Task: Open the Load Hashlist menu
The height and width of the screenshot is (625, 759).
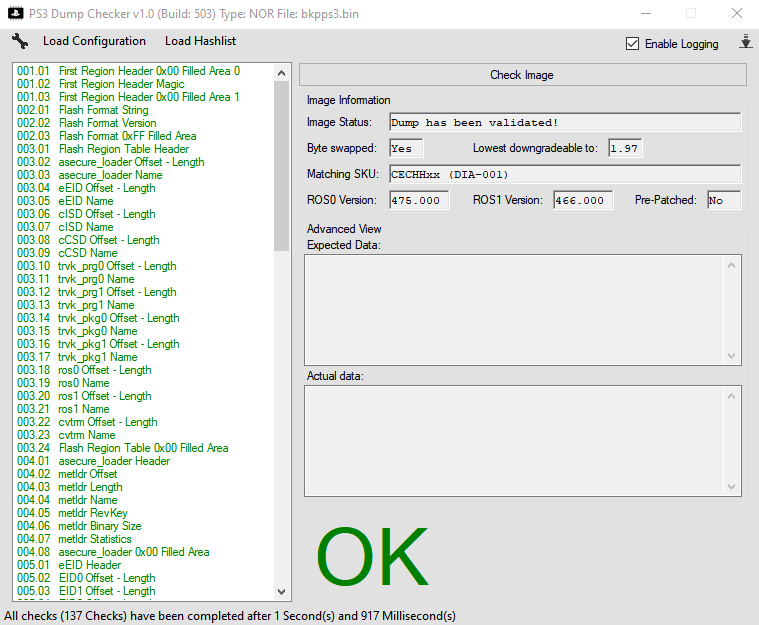Action: click(200, 41)
